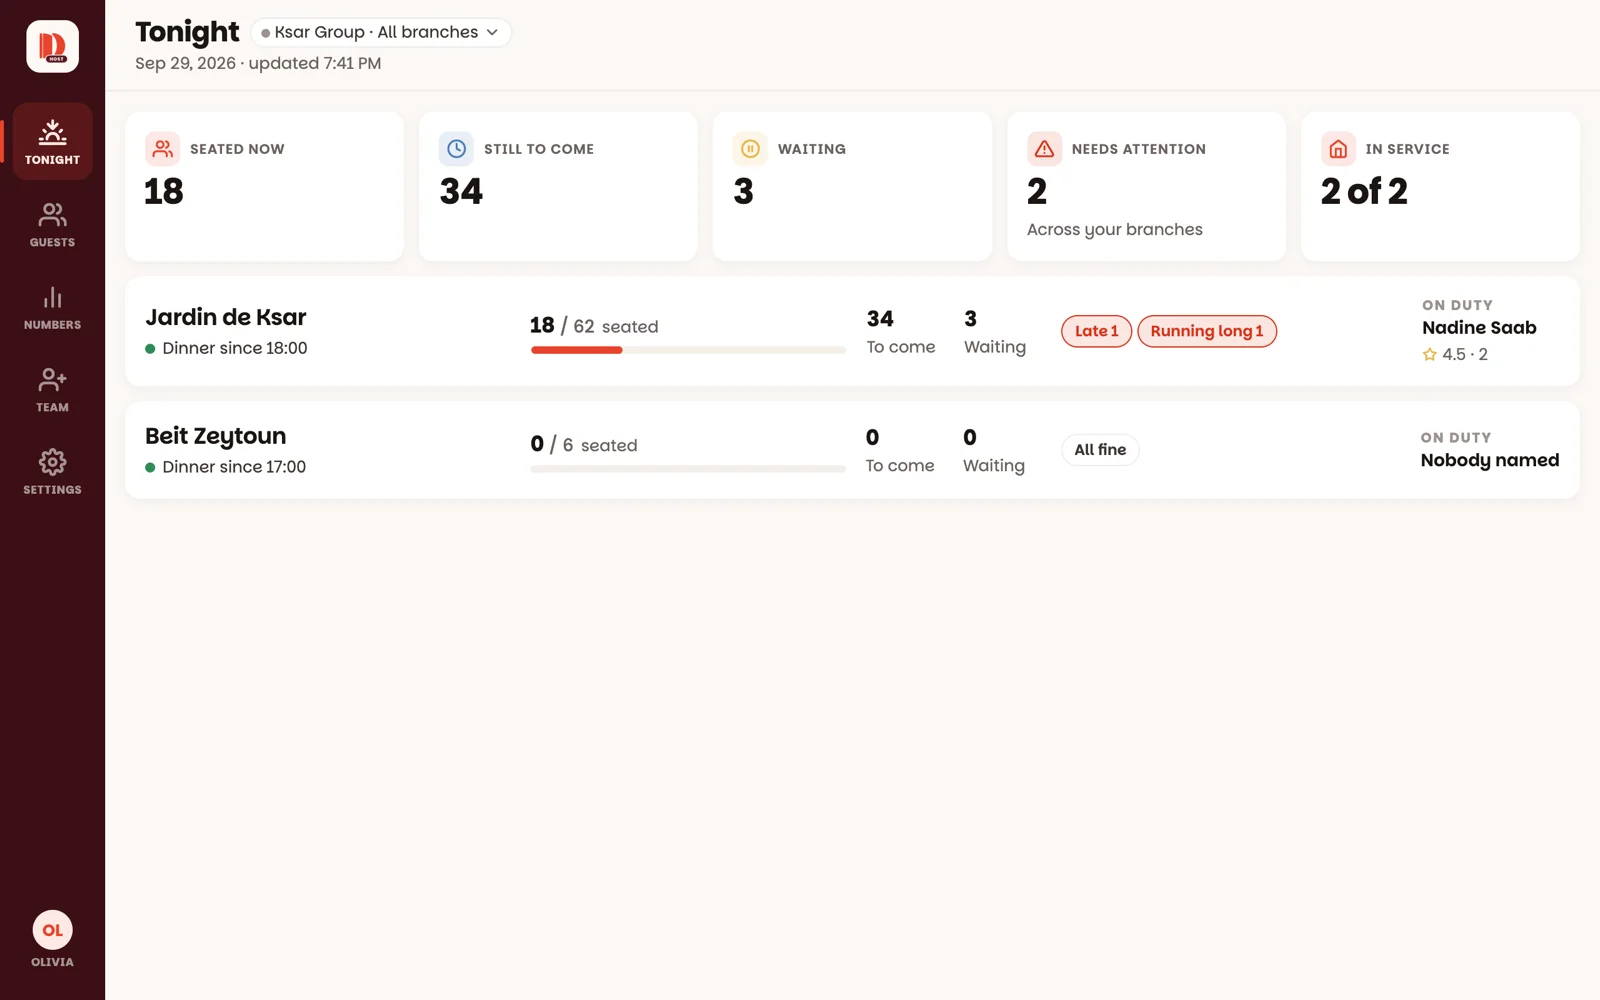Open the Beit Zeytoun branch row
The width and height of the screenshot is (1600, 1000).
852,450
